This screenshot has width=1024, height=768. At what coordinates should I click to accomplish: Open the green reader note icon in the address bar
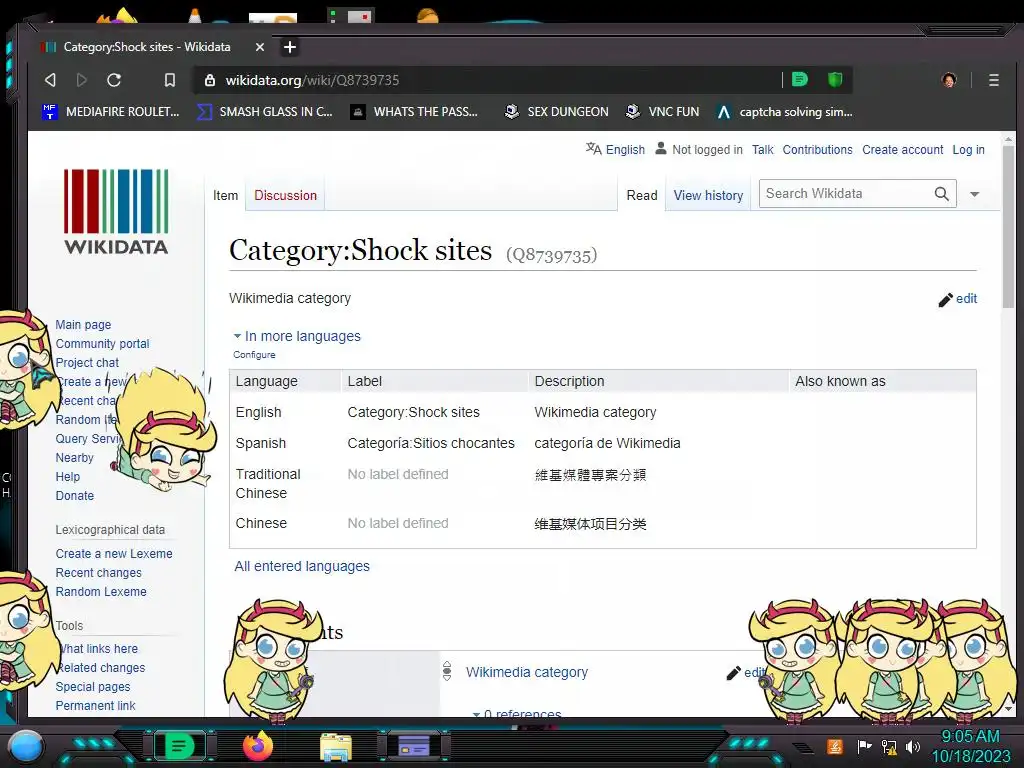point(799,80)
